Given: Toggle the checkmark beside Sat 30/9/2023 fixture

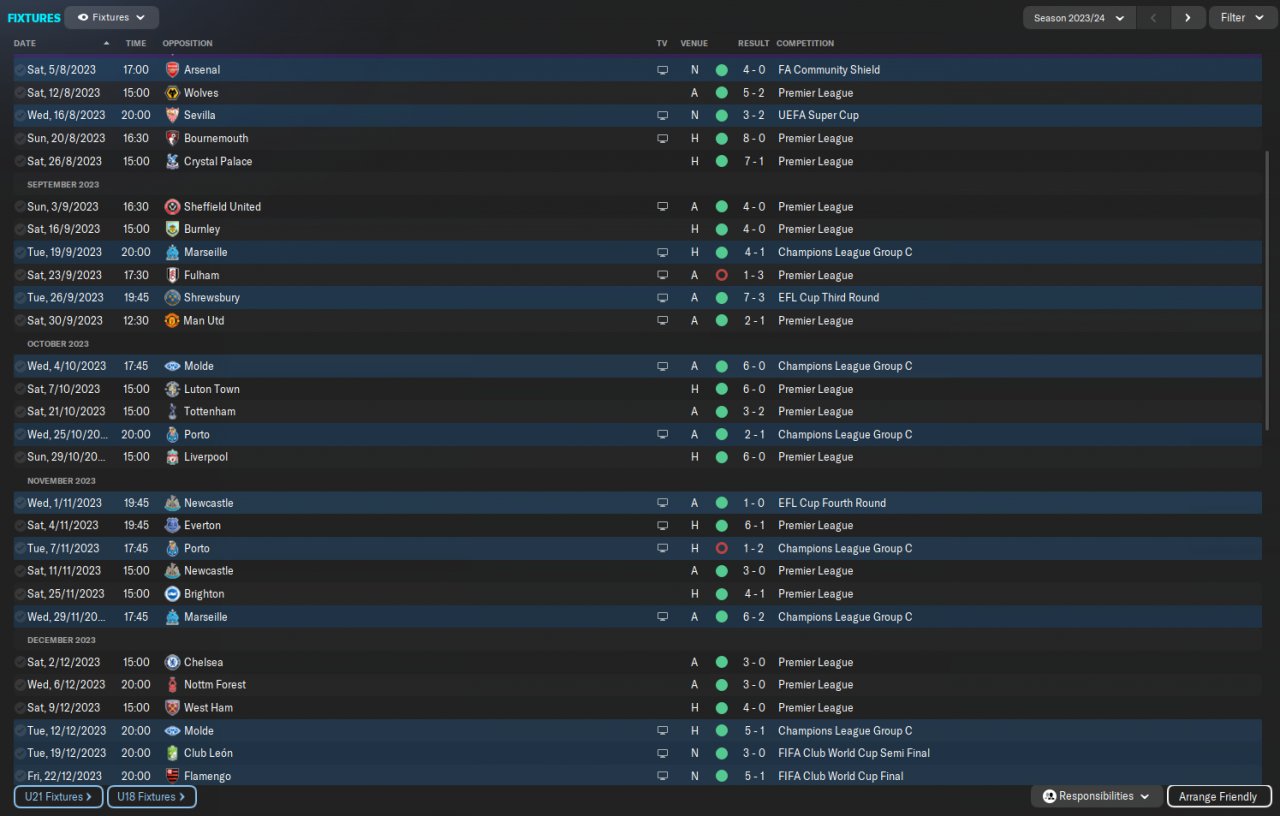Looking at the screenshot, I should 20,321.
